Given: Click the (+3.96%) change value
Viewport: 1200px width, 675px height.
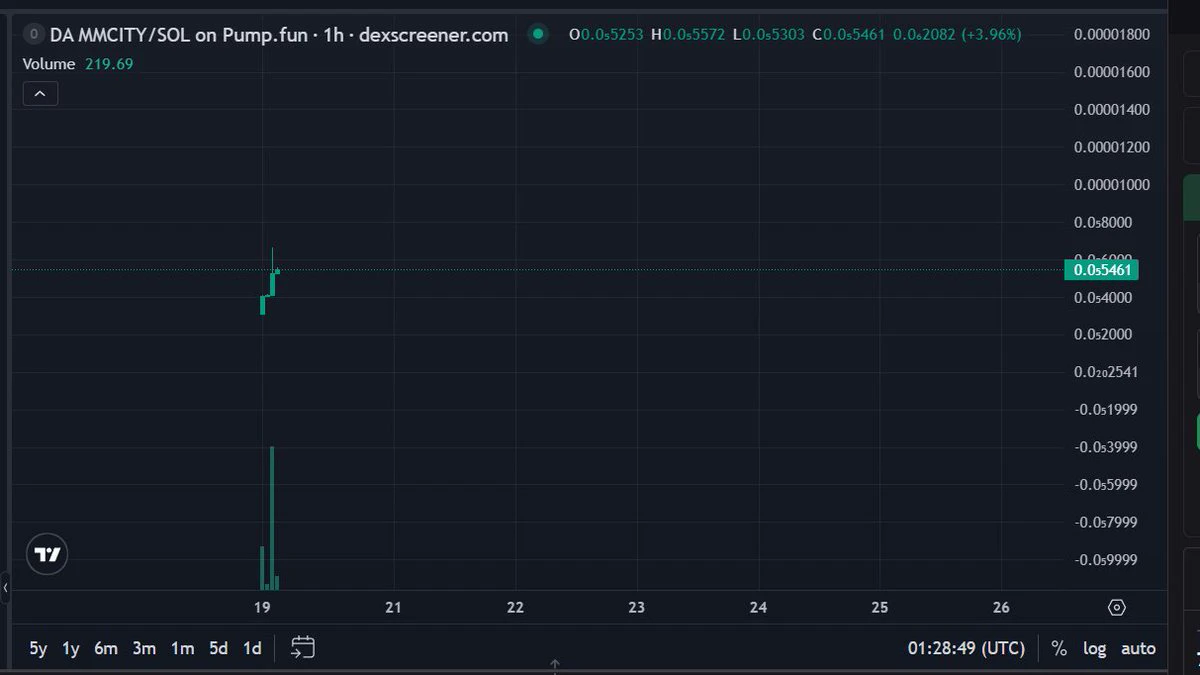Looking at the screenshot, I should coord(992,35).
